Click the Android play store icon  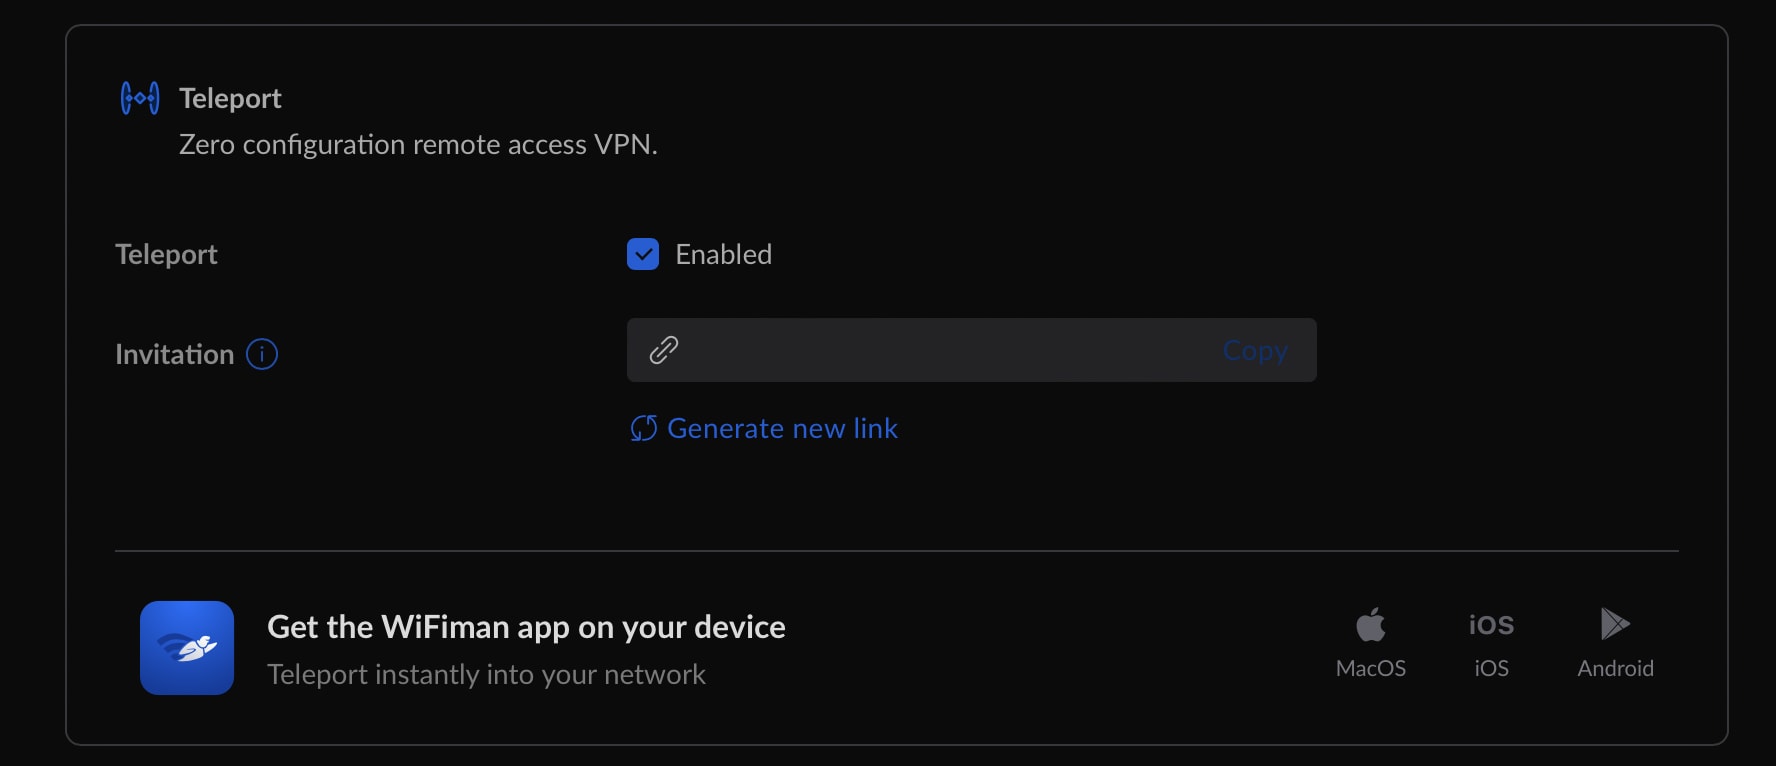click(x=1615, y=624)
